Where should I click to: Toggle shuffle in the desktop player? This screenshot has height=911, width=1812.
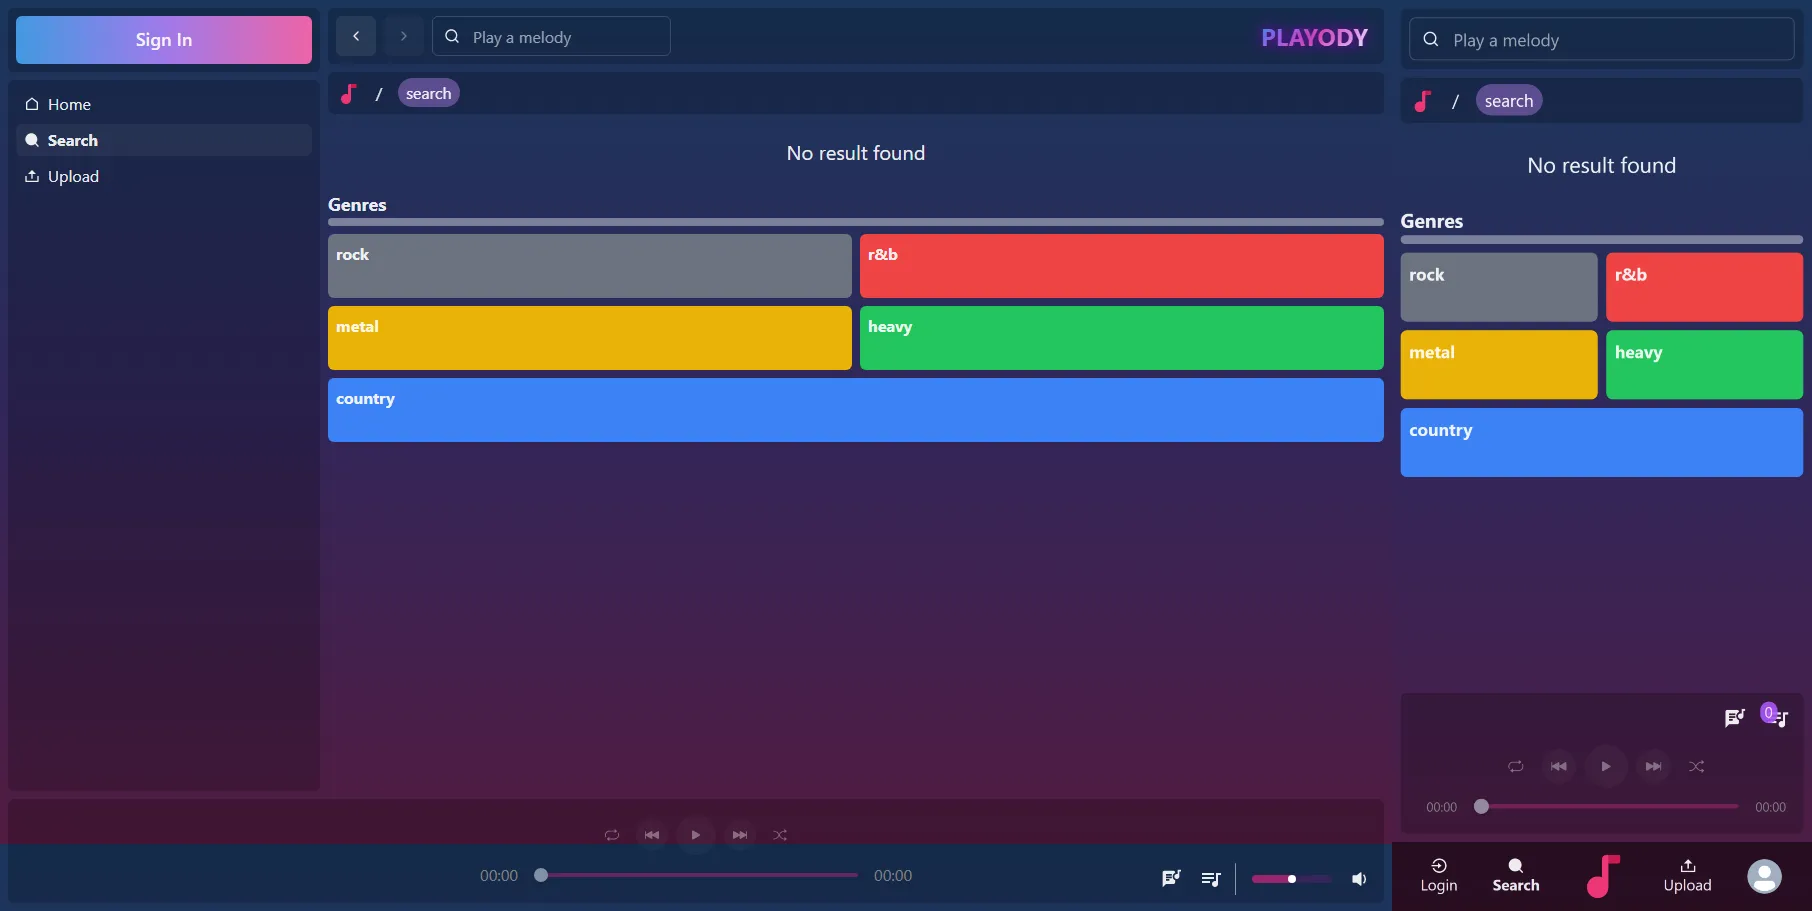click(780, 835)
